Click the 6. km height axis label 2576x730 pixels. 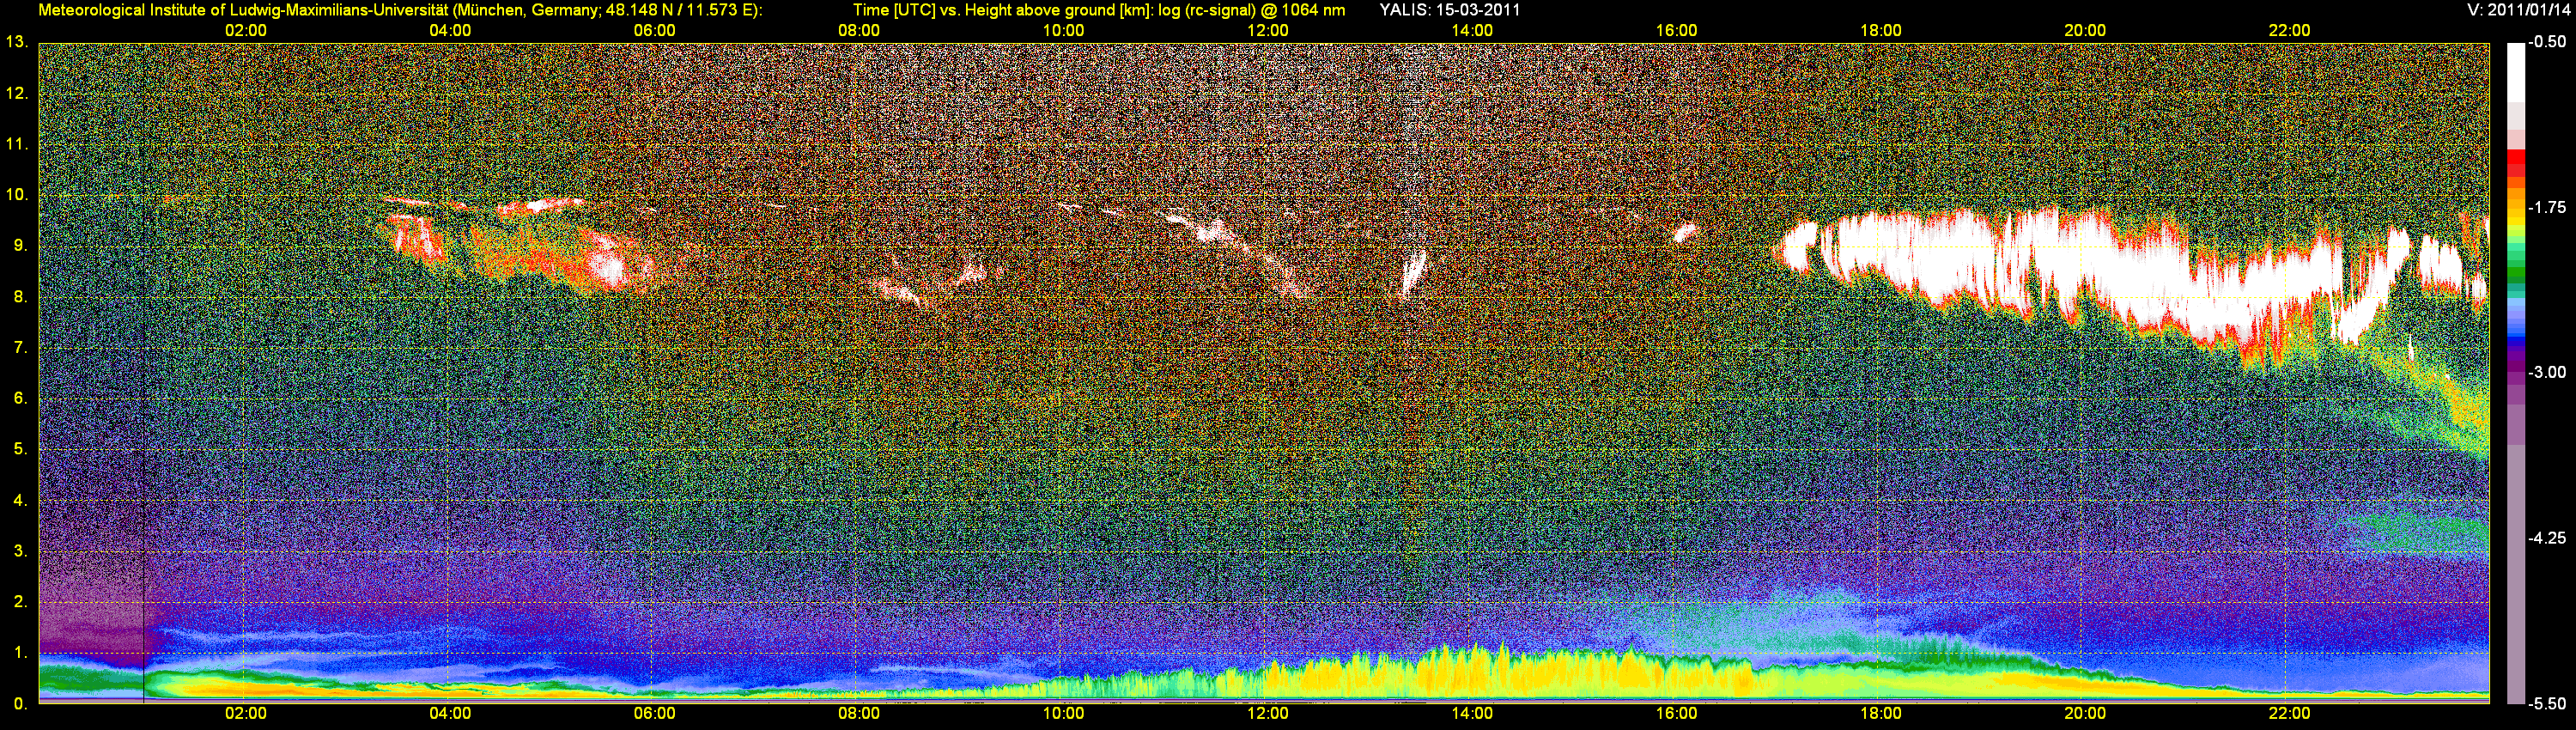pos(20,398)
